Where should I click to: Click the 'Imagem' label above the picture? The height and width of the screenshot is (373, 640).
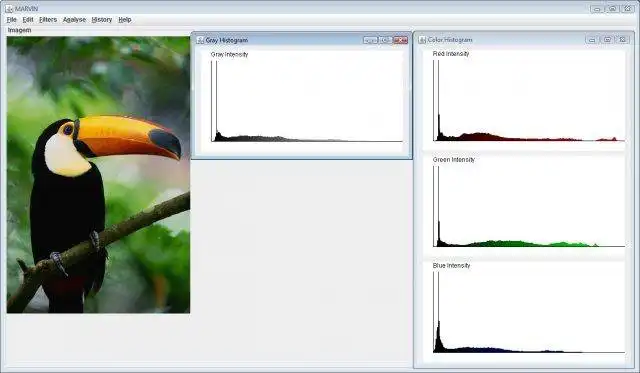point(19,30)
